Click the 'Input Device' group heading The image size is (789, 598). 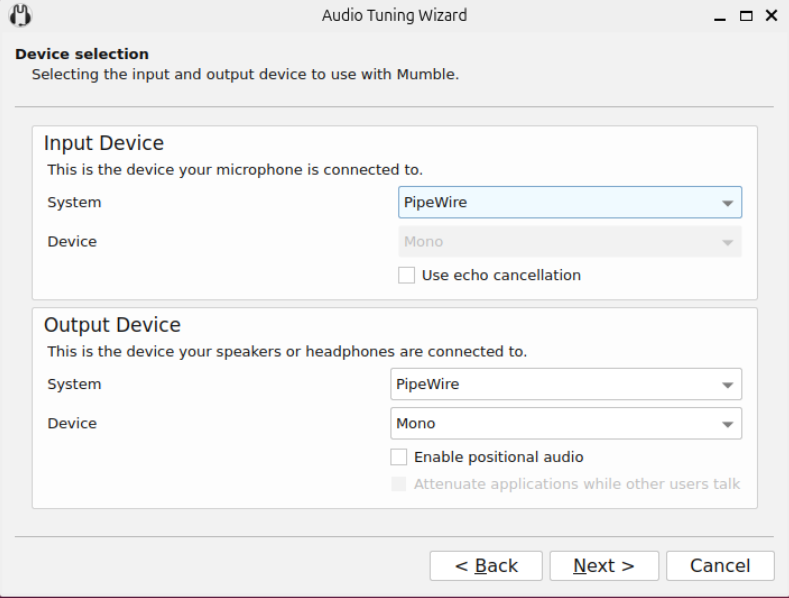(104, 143)
